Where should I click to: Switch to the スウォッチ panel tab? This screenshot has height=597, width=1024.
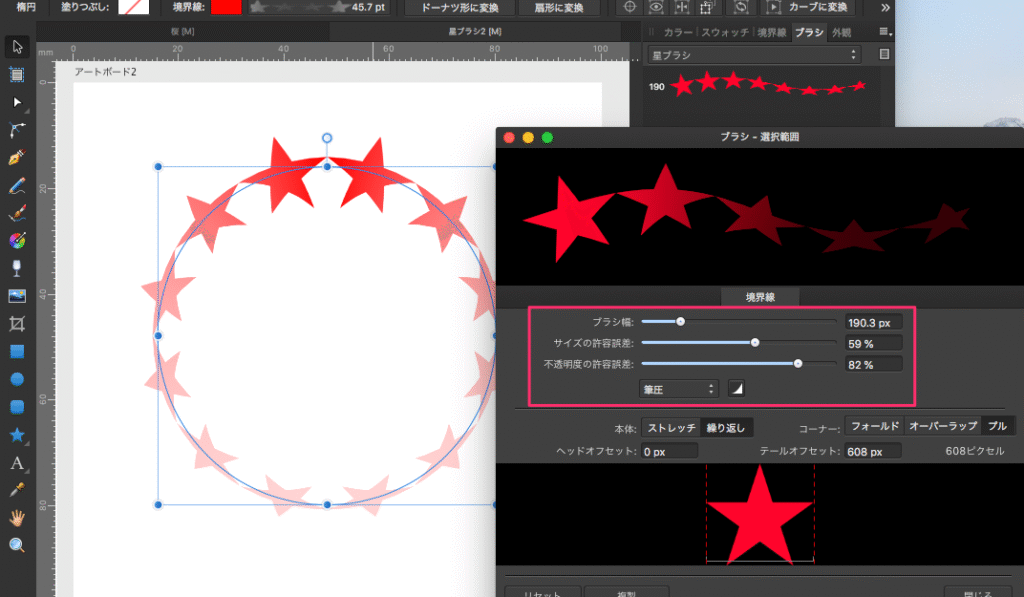[723, 33]
